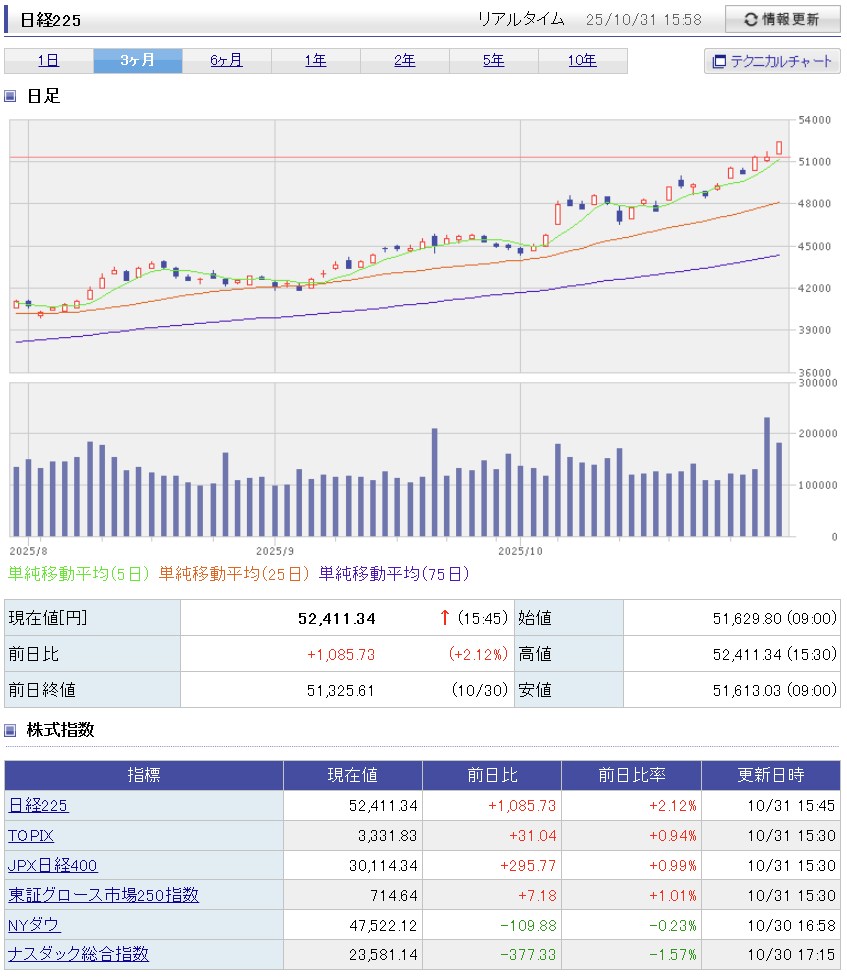This screenshot has height=978, width=847.
Task: Select the 3ヶ月 period tab
Action: [138, 61]
